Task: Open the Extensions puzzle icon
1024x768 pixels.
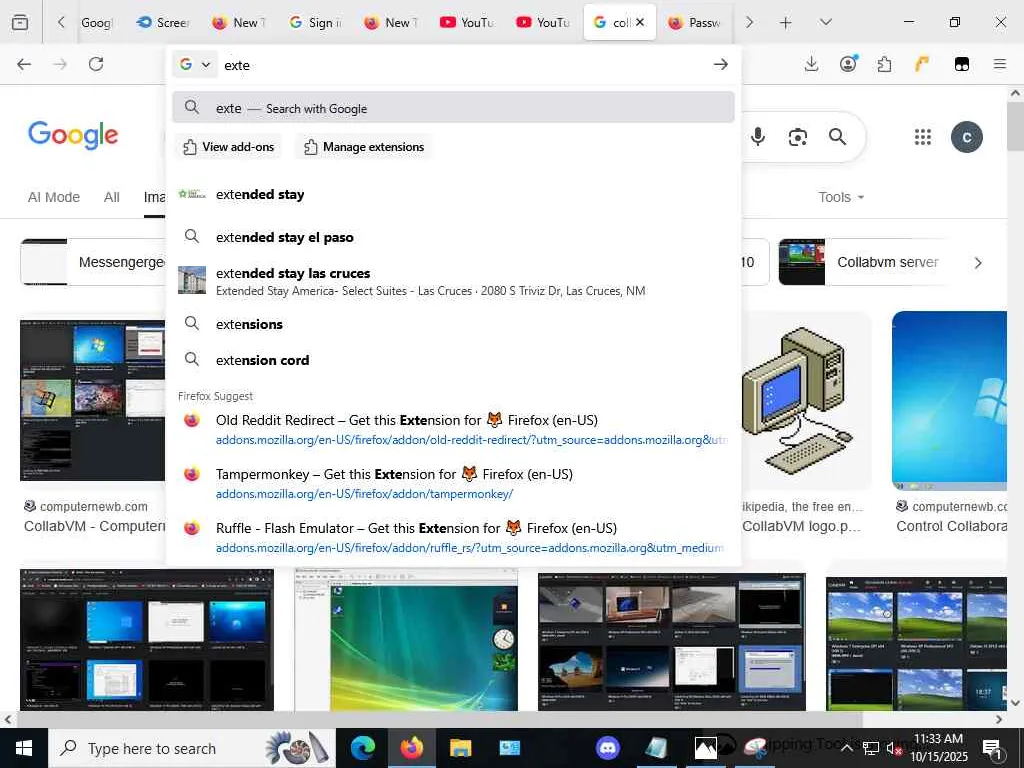Action: tap(884, 64)
